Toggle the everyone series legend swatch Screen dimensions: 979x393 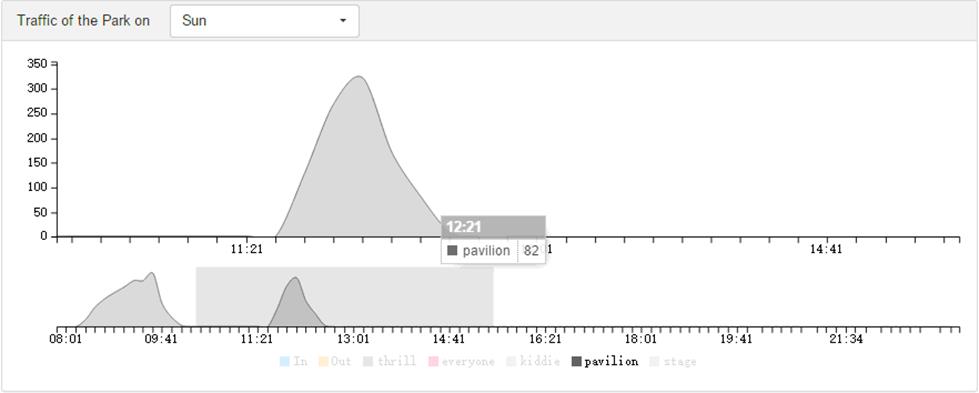pos(433,361)
